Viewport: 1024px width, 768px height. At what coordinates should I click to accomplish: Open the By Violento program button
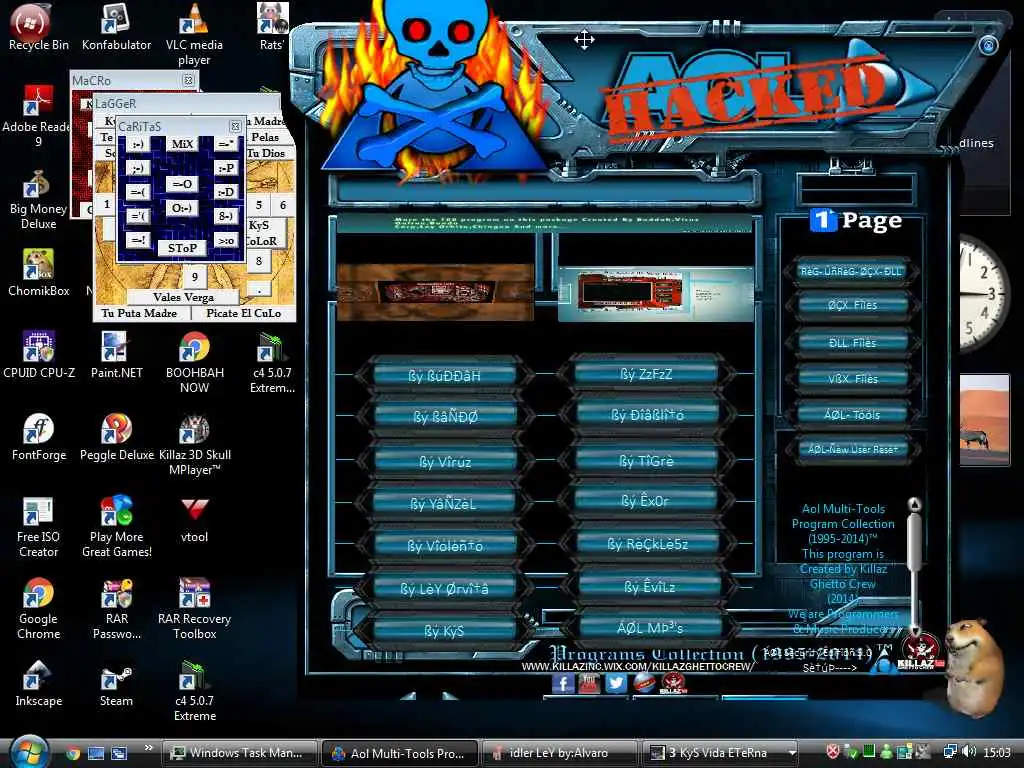445,545
